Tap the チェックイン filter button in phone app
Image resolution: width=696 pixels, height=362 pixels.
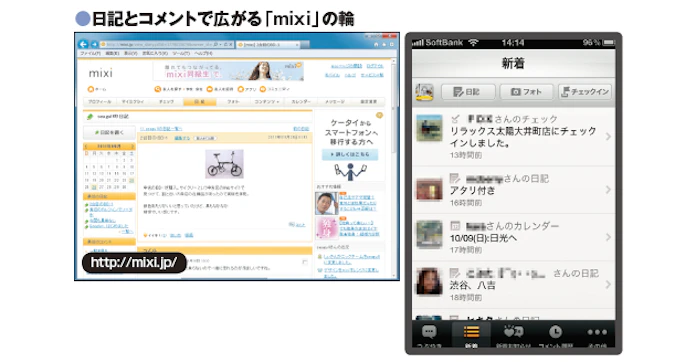pyautogui.click(x=585, y=92)
